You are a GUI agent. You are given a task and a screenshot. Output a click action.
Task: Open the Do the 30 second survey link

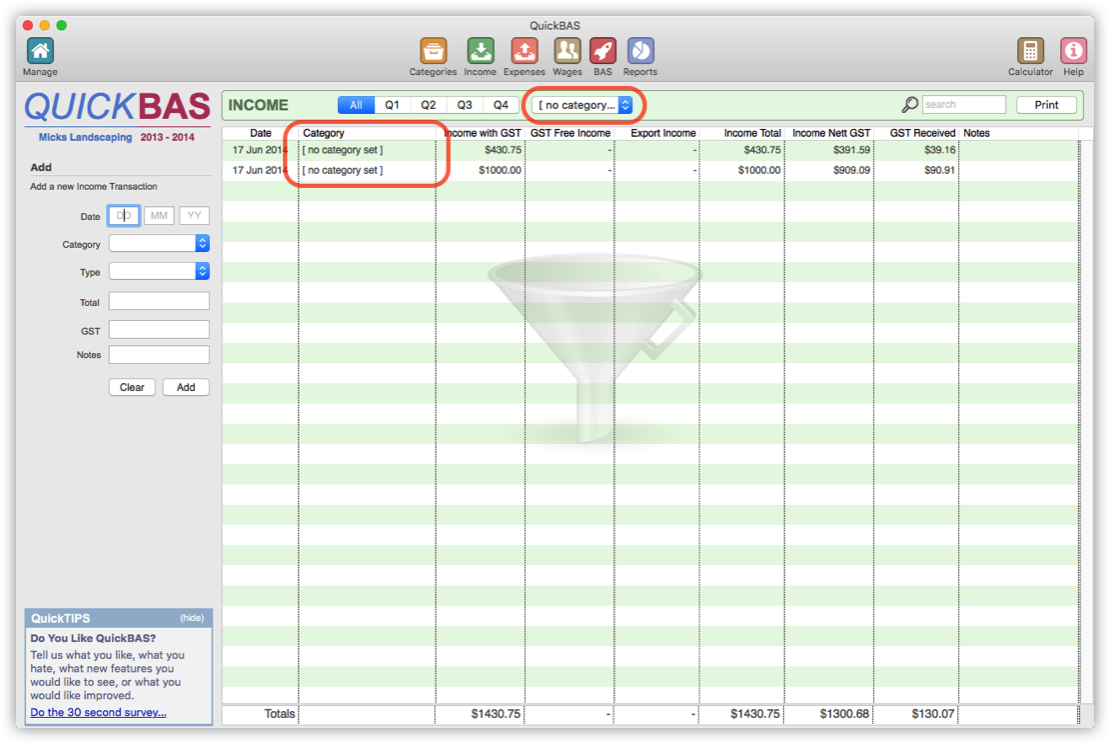[98, 712]
